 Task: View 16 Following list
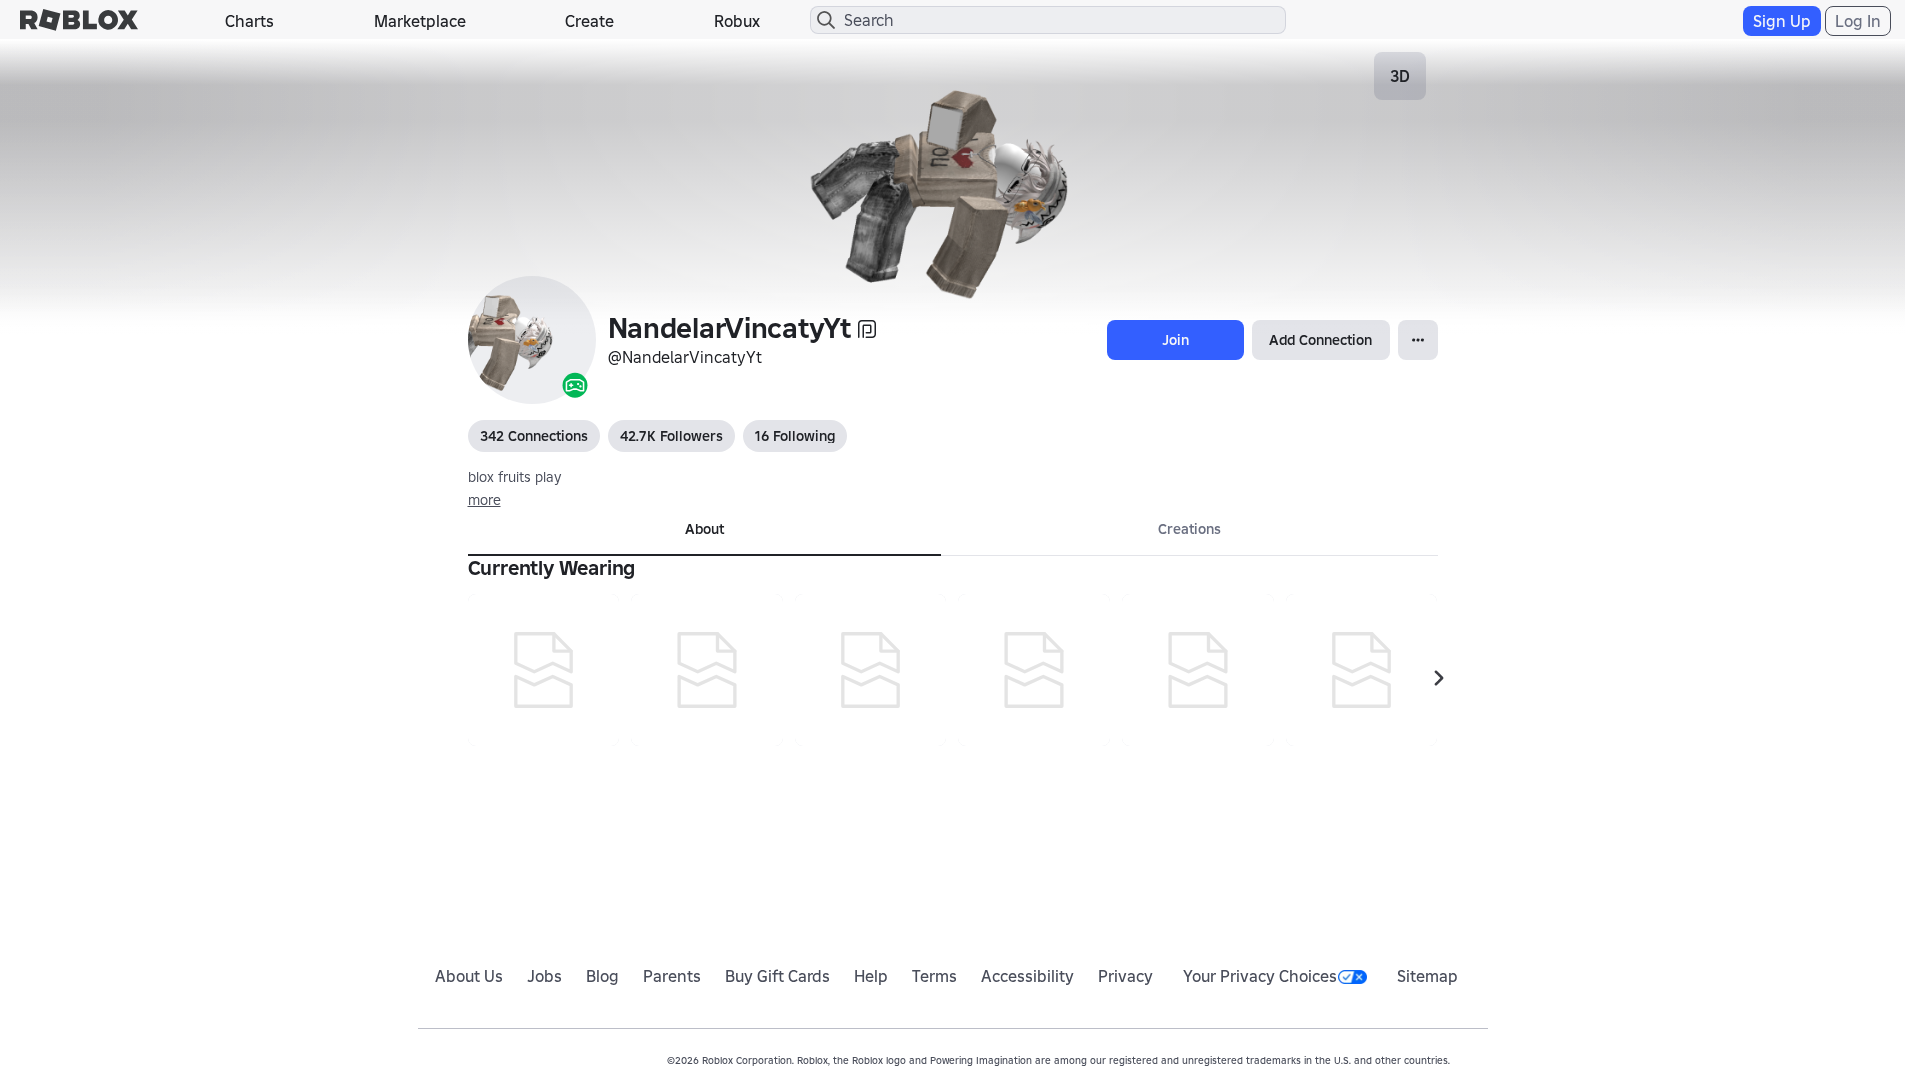pyautogui.click(x=795, y=436)
